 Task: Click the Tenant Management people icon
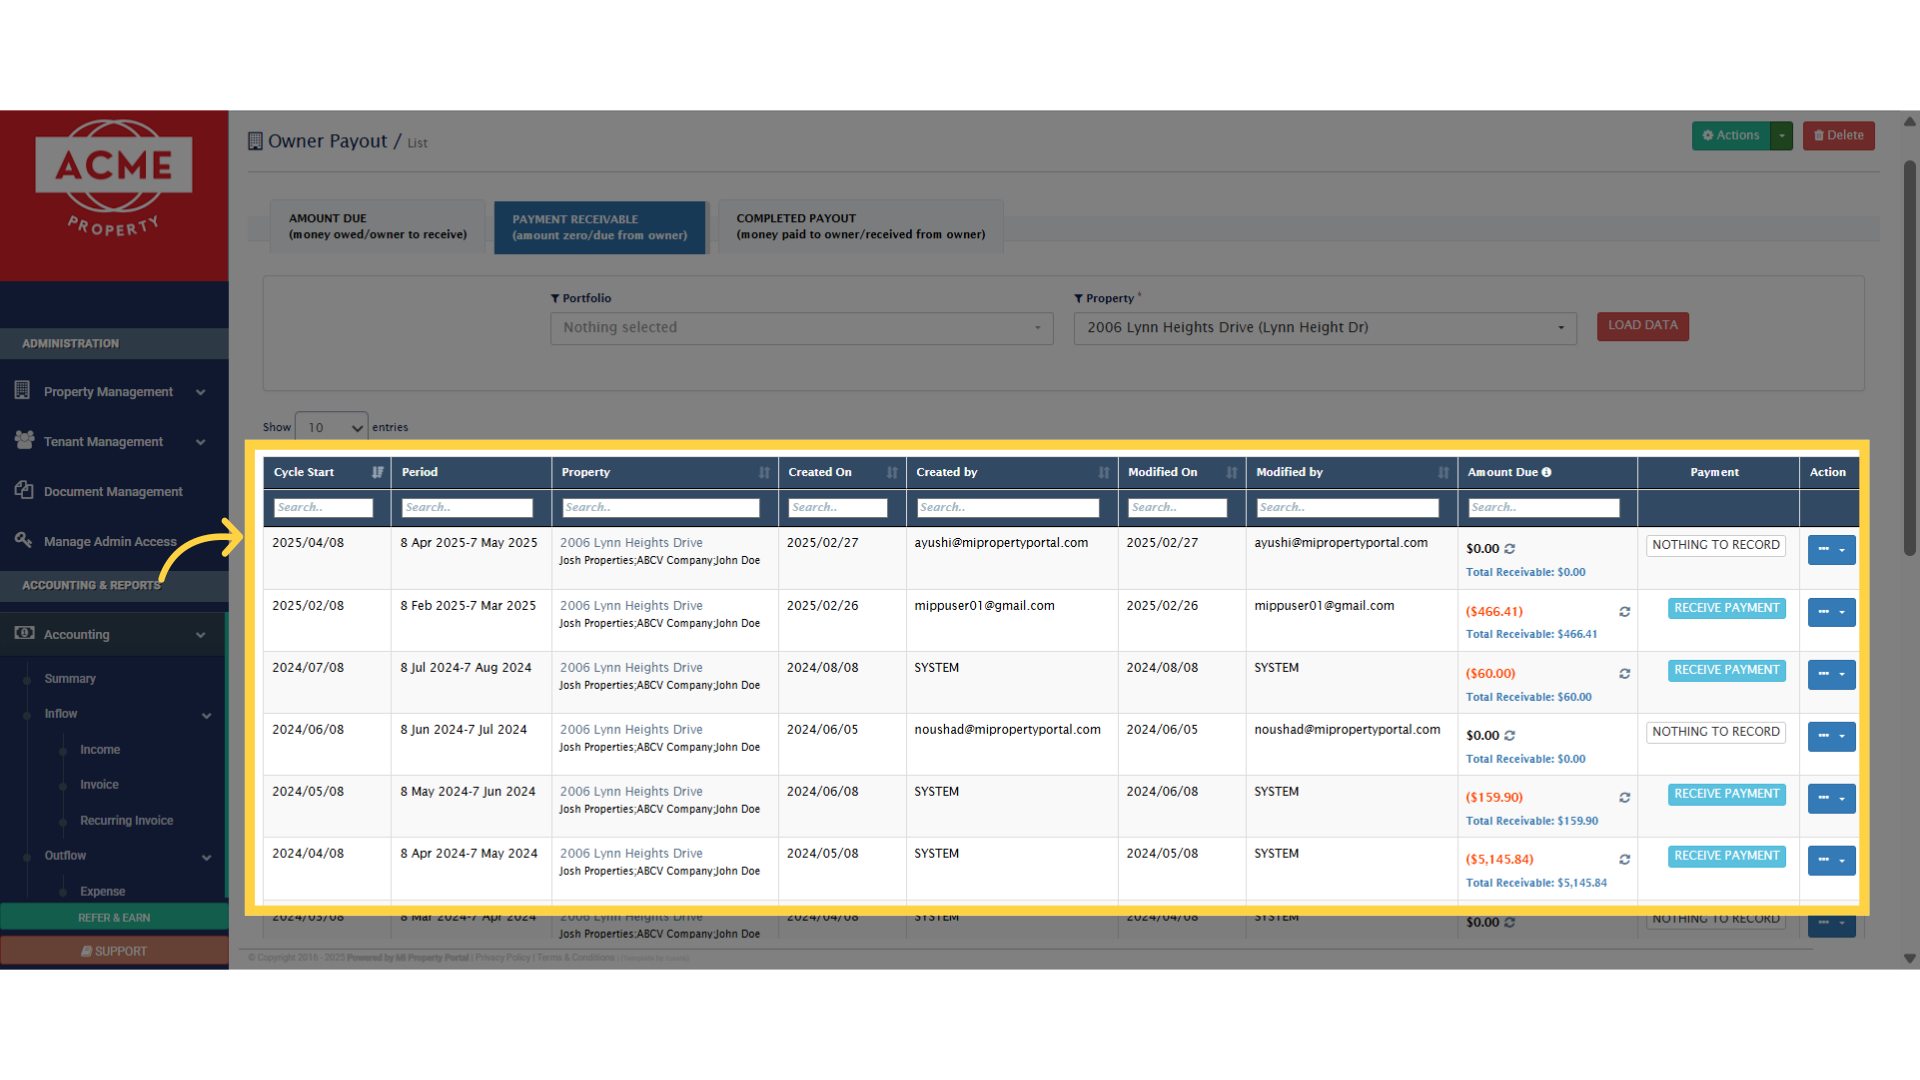(24, 440)
